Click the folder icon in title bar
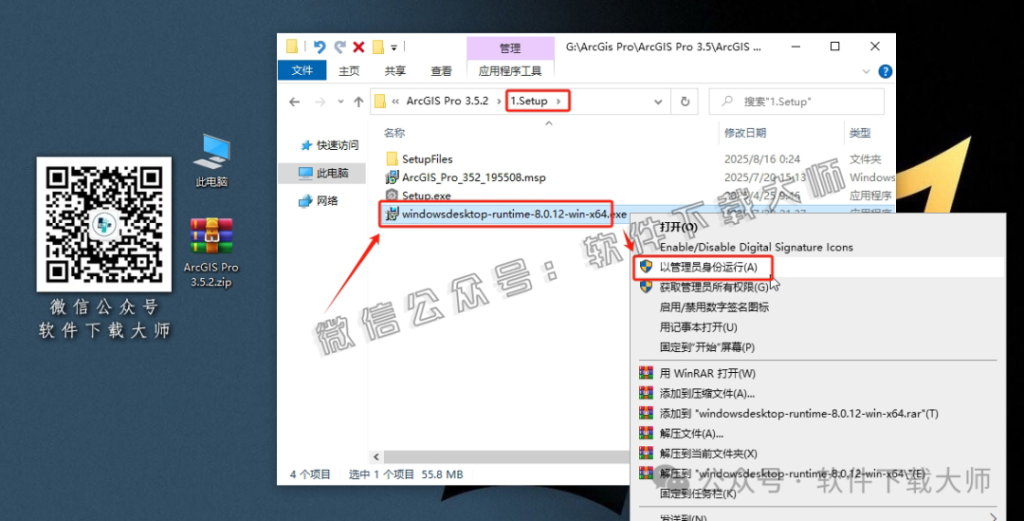The height and width of the screenshot is (521, 1024). pyautogui.click(x=292, y=46)
